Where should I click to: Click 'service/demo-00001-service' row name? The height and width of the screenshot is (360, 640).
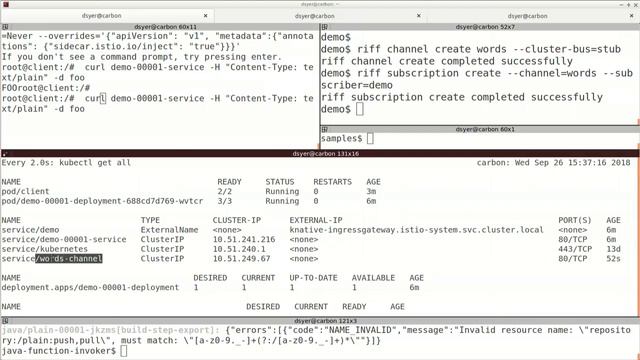pos(64,240)
